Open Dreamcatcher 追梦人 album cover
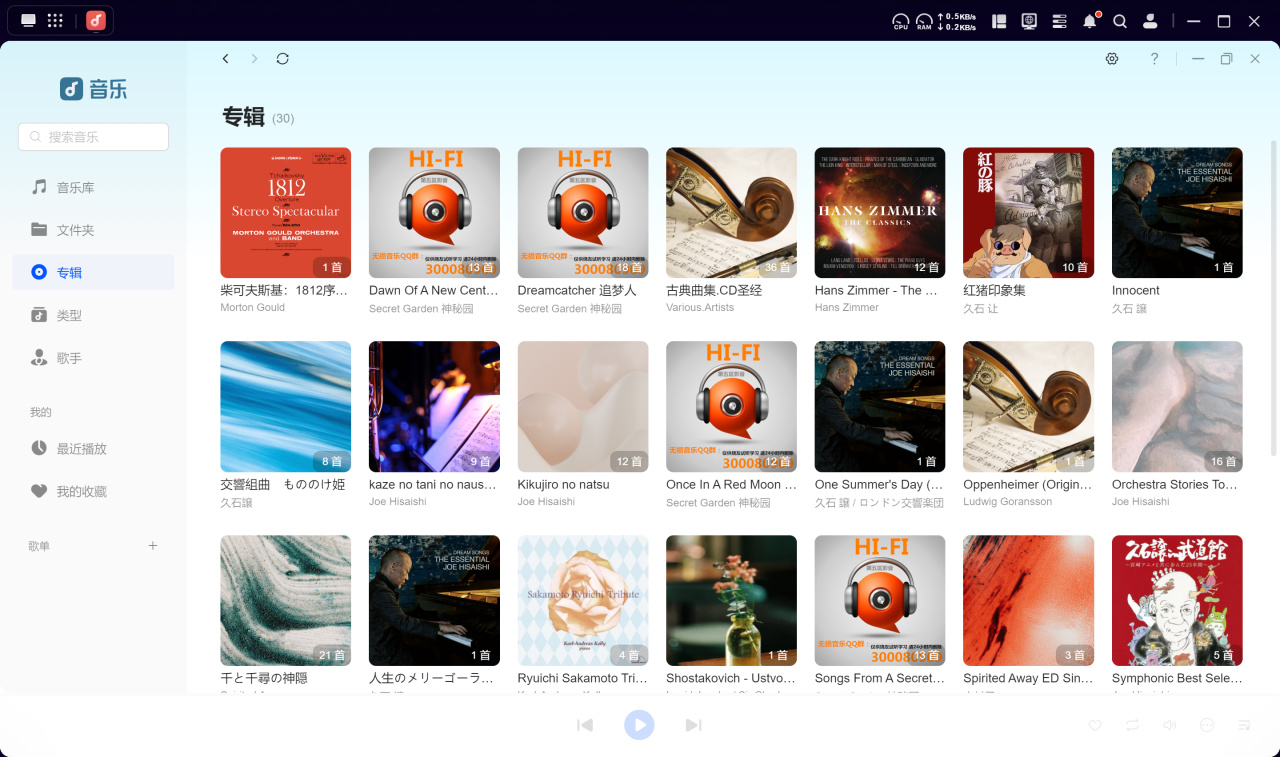 (583, 213)
